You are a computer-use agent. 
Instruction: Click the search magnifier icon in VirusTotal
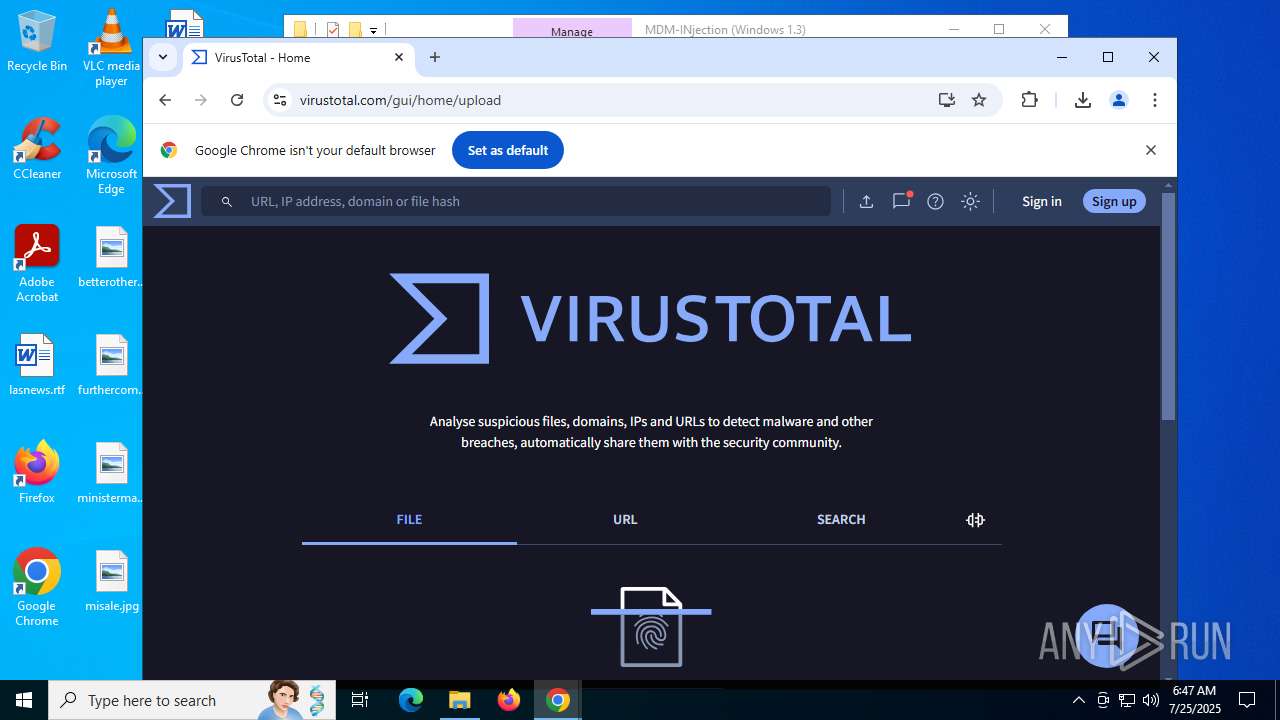tap(227, 201)
